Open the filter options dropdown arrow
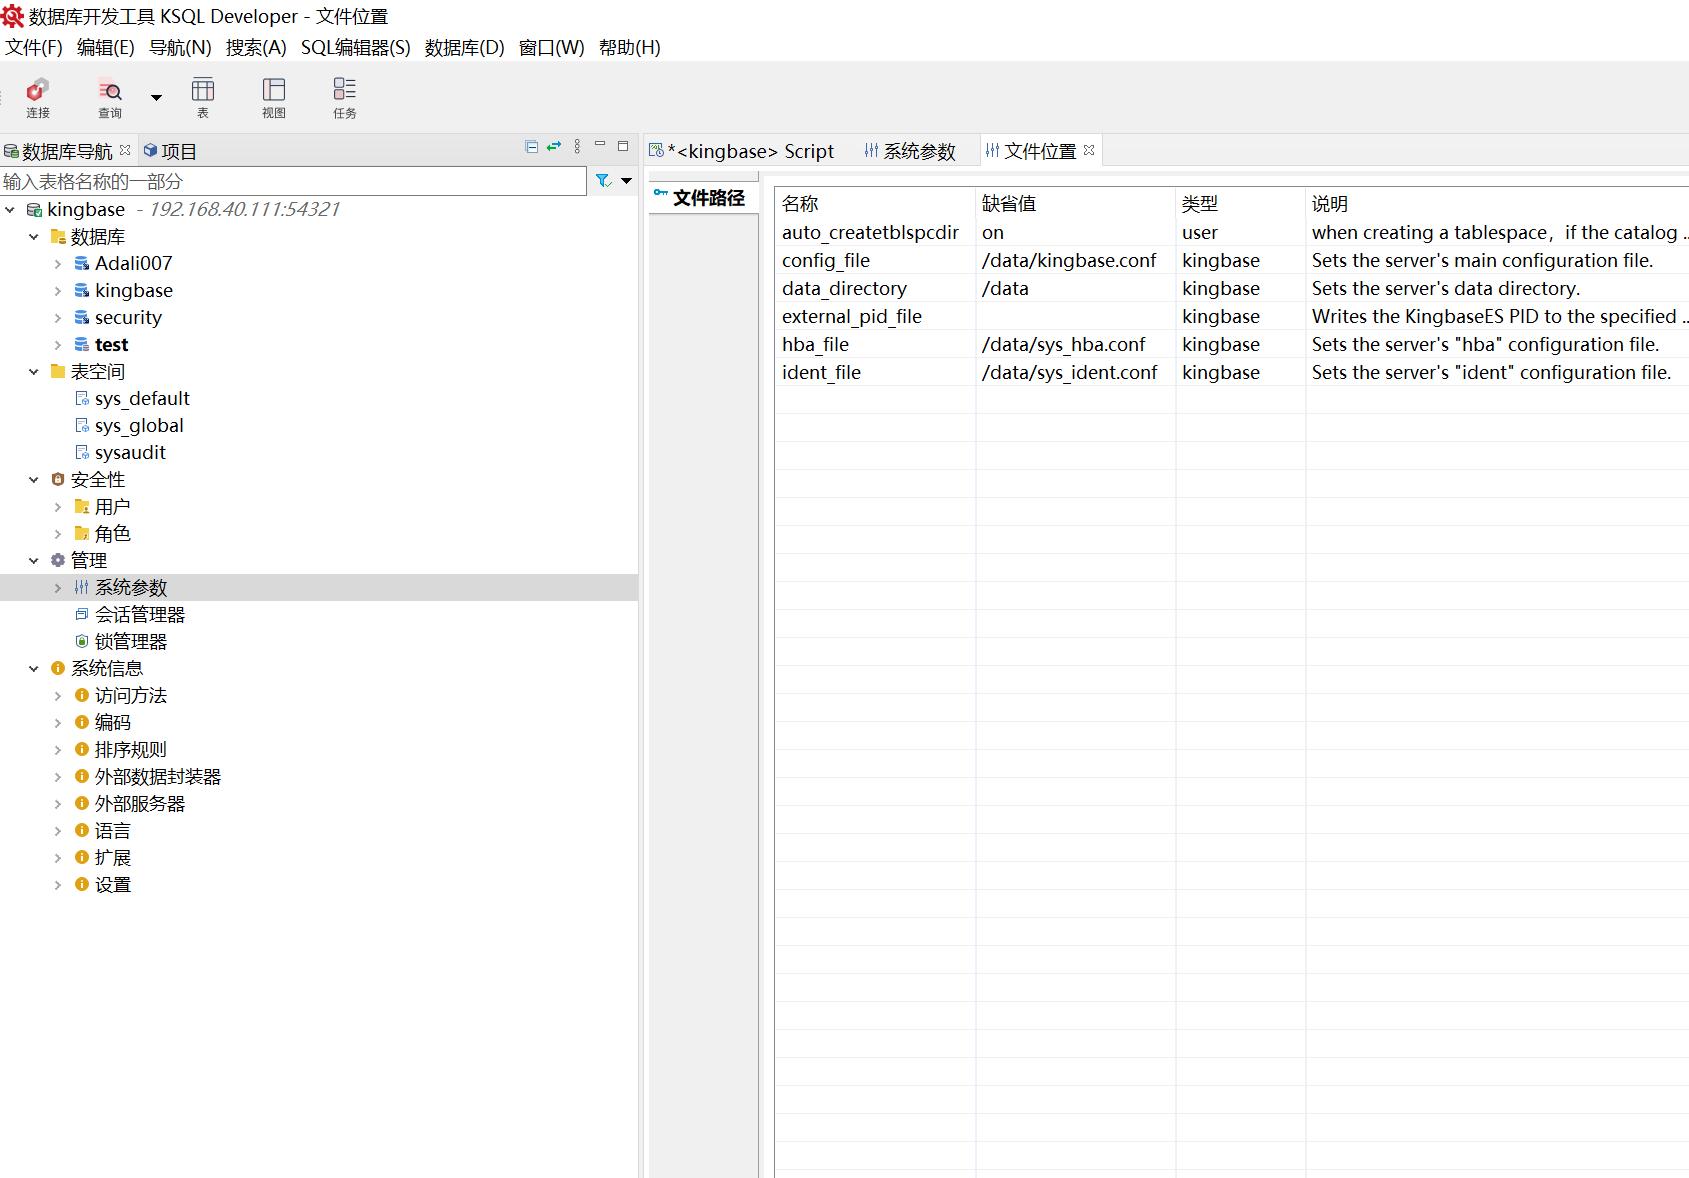The image size is (1689, 1178). tap(627, 181)
